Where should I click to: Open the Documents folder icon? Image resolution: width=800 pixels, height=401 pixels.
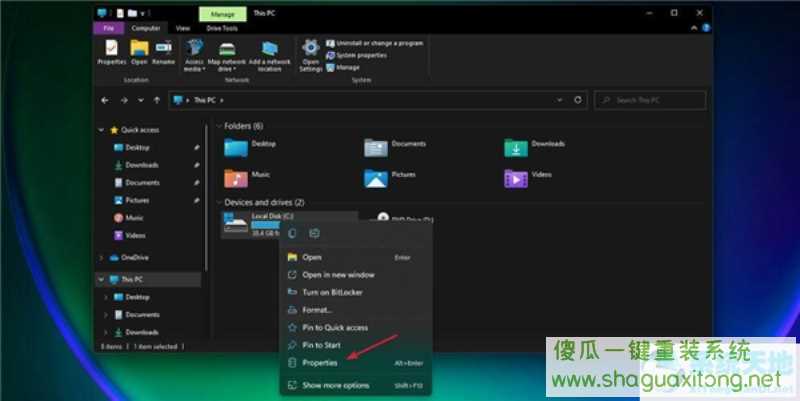point(376,148)
